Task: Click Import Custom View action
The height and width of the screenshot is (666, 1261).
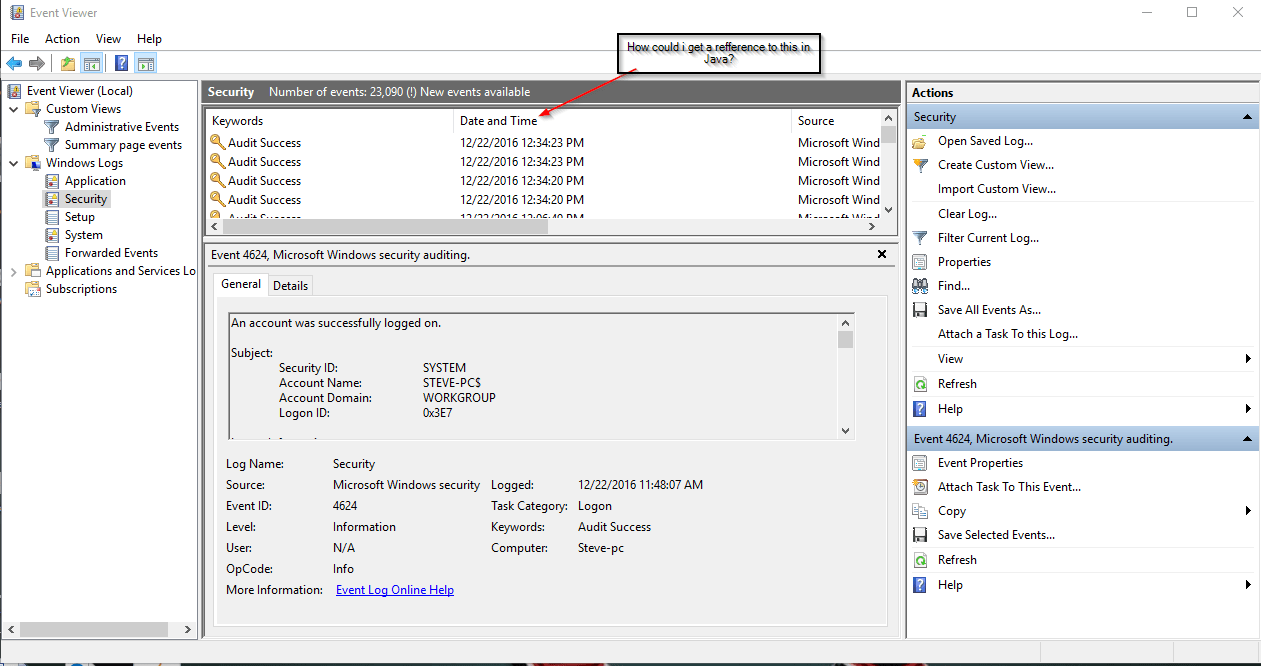Action: click(997, 189)
